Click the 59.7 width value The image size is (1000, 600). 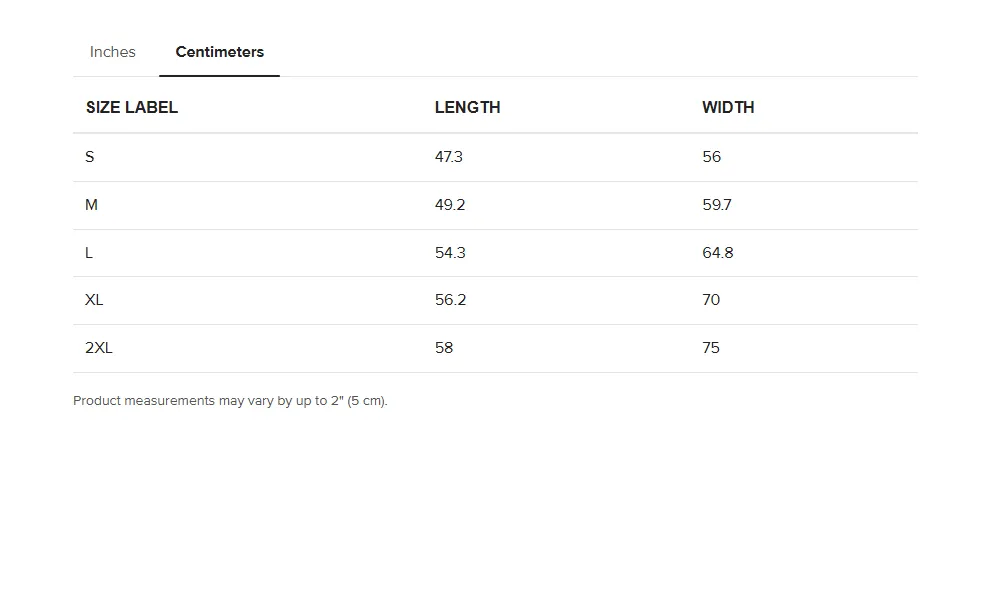coord(717,205)
